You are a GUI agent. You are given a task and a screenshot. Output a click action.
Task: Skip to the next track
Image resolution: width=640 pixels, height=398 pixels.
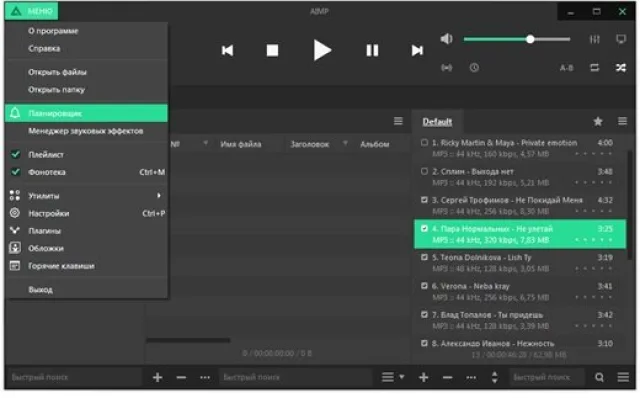417,51
